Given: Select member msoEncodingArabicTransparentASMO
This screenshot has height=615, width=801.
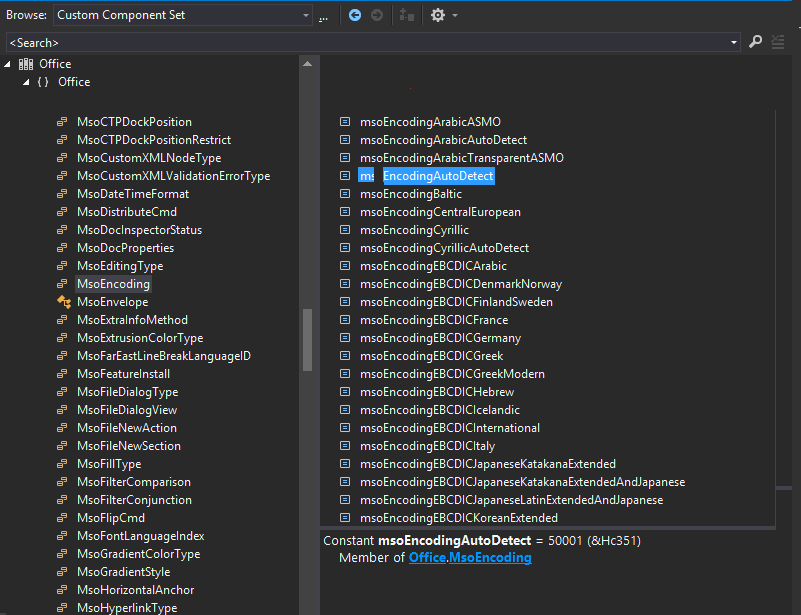Looking at the screenshot, I should point(461,158).
